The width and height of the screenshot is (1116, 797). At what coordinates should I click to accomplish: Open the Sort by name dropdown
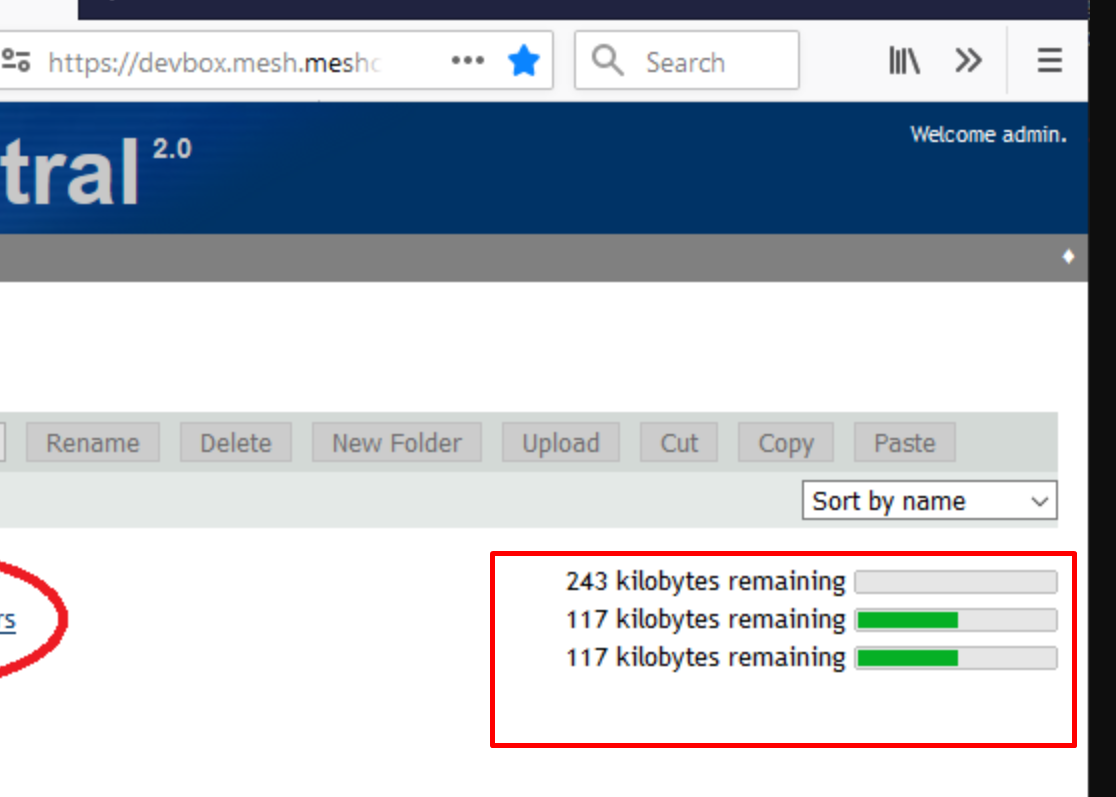[930, 501]
